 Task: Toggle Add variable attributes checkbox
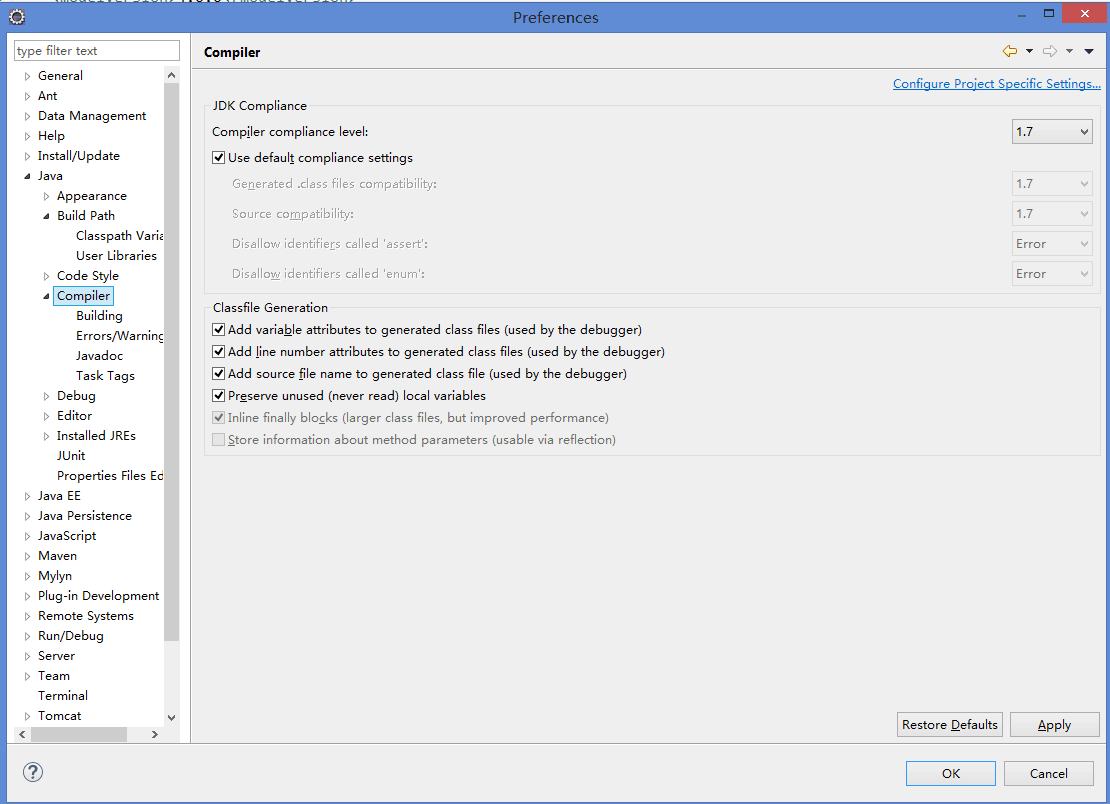coord(219,330)
